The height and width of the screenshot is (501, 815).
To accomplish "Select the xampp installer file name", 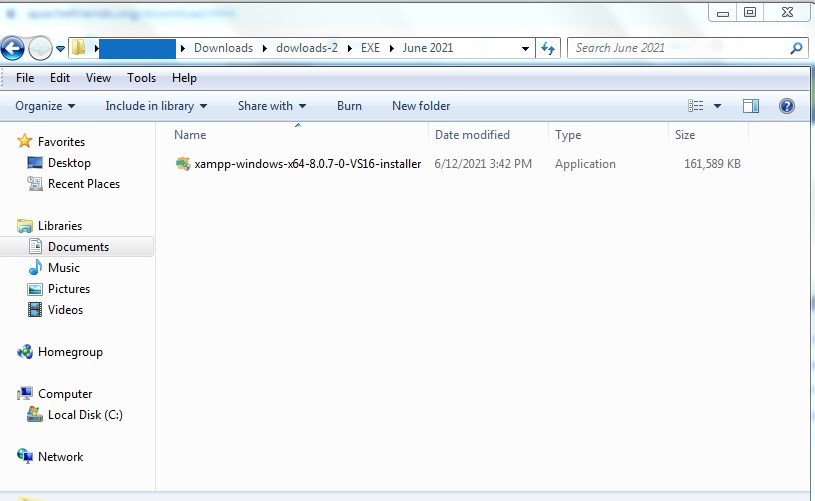I will pyautogui.click(x=308, y=164).
